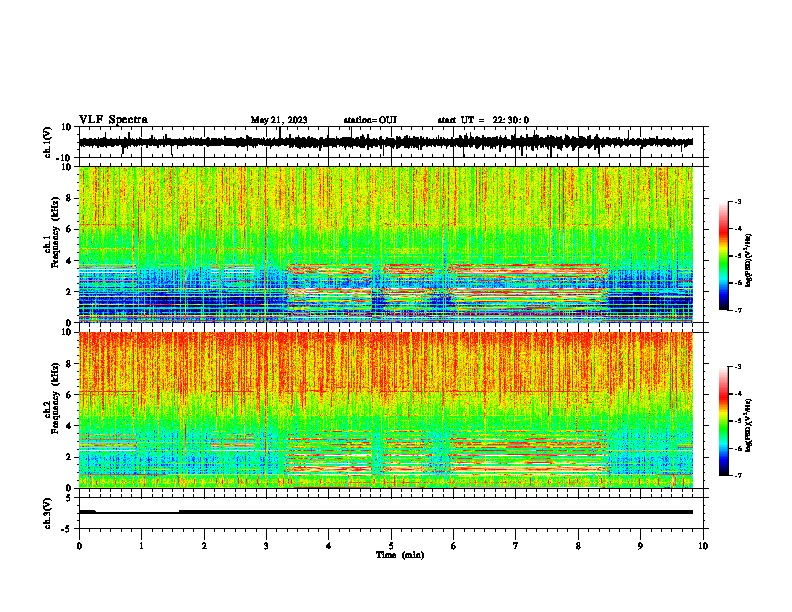
Task: Click the "-7" label on ch.1 colorbar
Action: (737, 310)
